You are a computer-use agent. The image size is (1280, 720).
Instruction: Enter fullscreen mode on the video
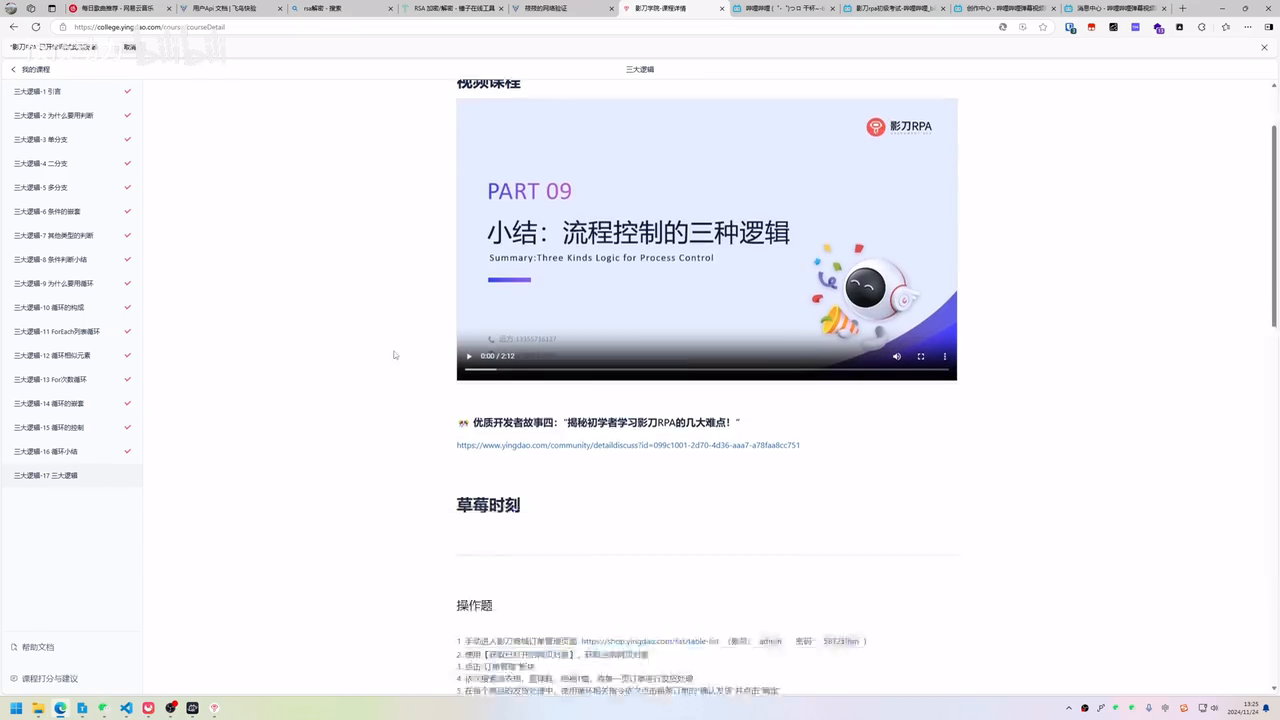click(x=921, y=356)
